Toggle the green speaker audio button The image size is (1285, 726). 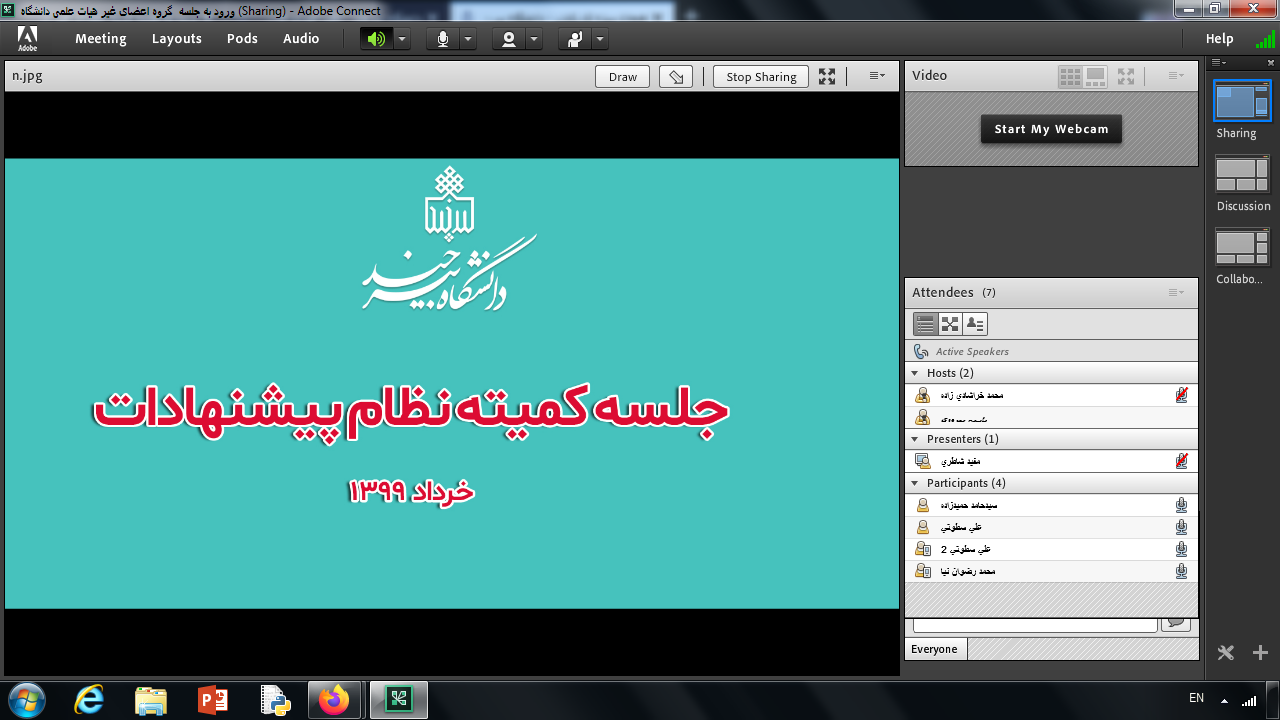(376, 39)
